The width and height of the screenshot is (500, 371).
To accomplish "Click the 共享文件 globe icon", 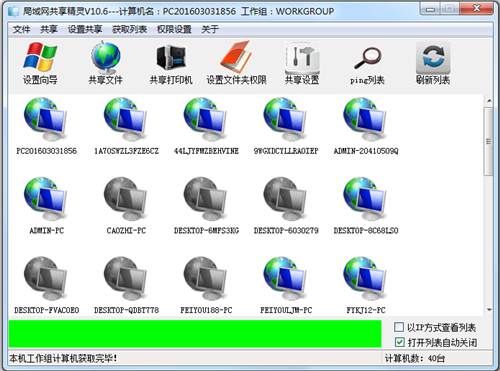I will [x=106, y=63].
